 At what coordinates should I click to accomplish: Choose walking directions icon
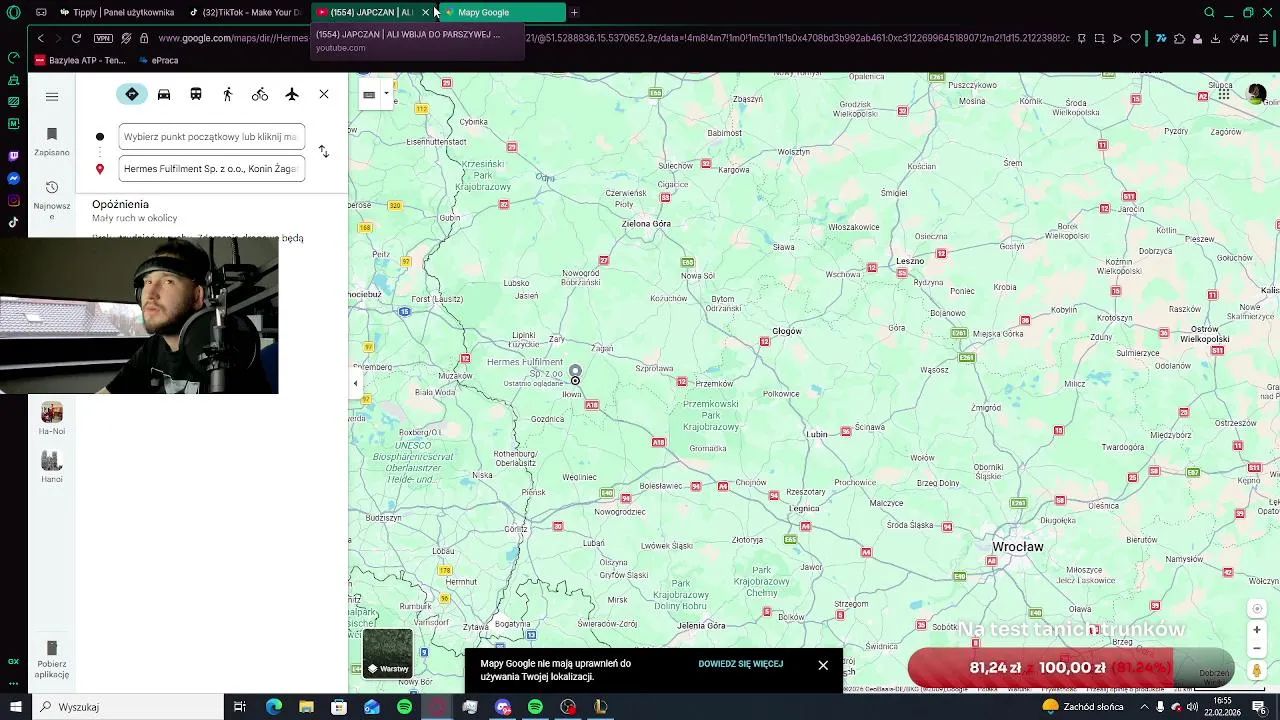228,94
